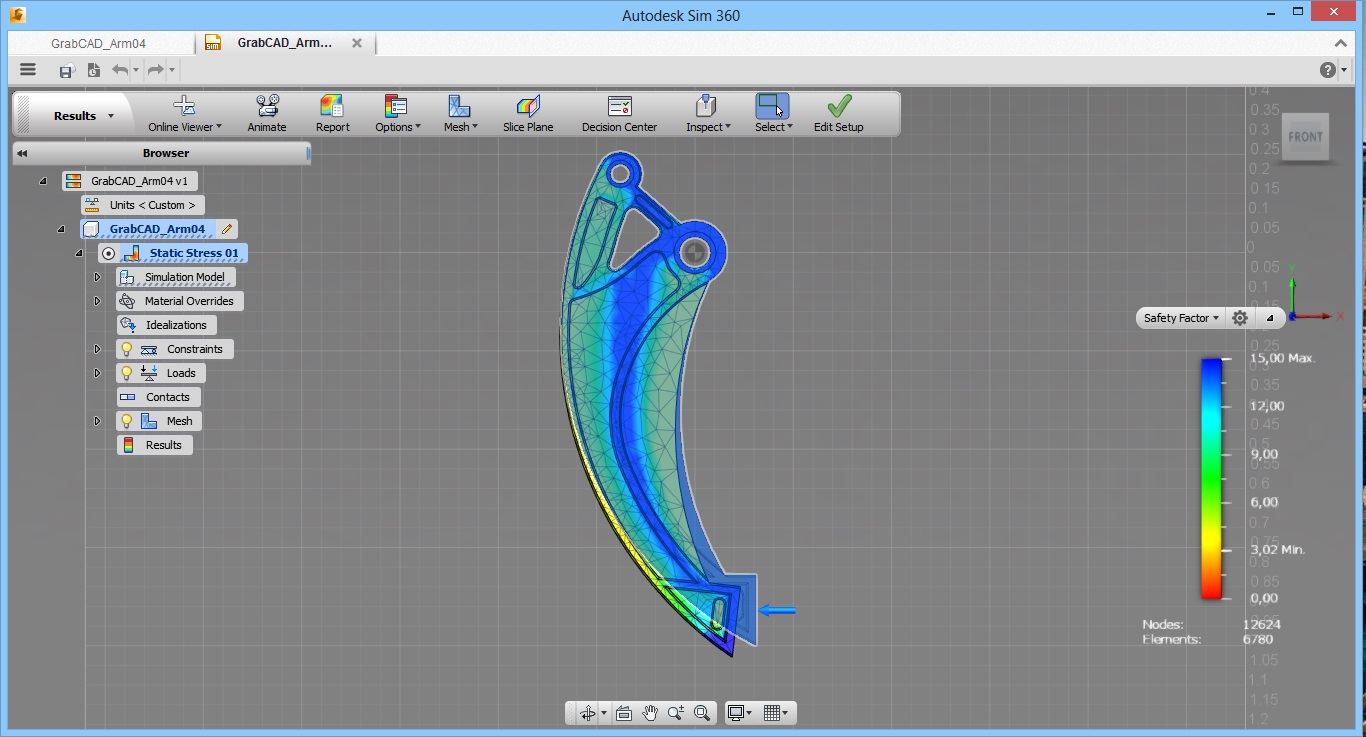Select the Idealizations tree item
This screenshot has width=1366, height=737.
click(x=166, y=325)
